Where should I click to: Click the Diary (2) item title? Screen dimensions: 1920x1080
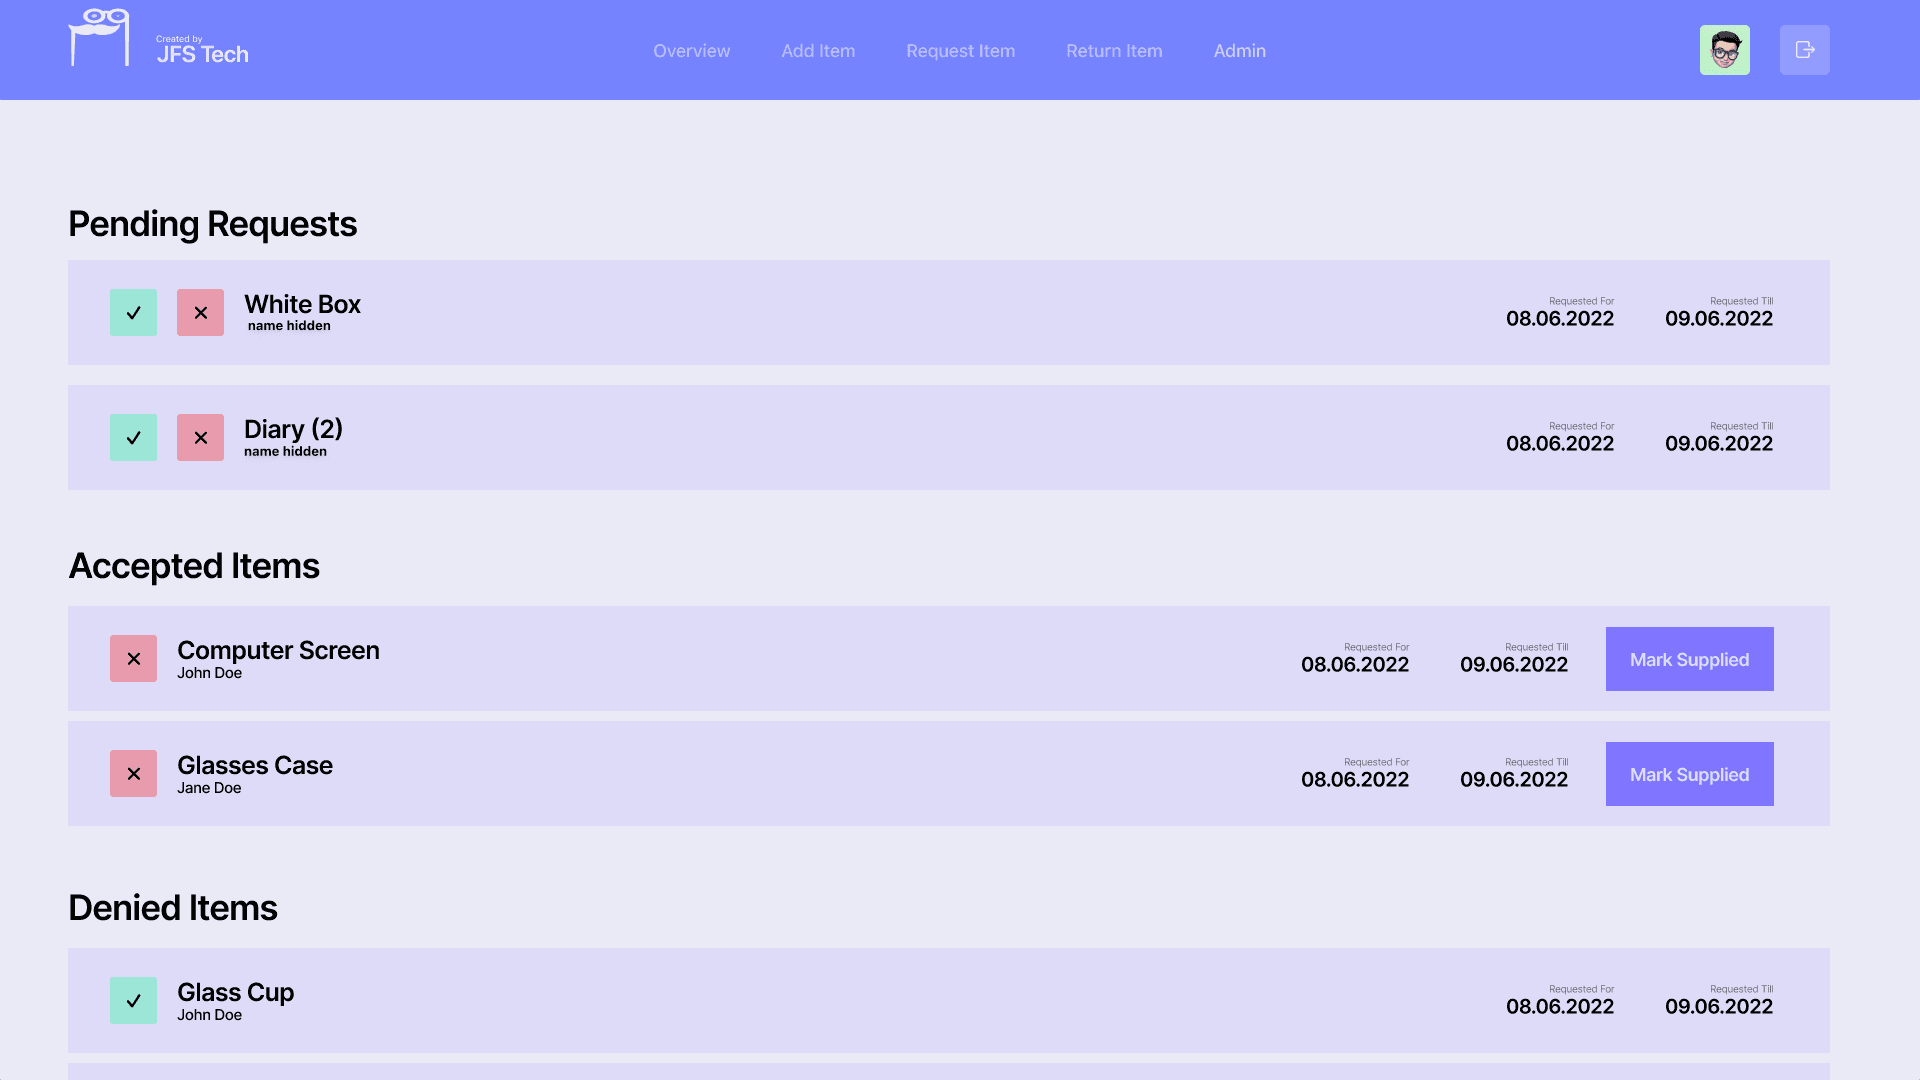(x=293, y=429)
